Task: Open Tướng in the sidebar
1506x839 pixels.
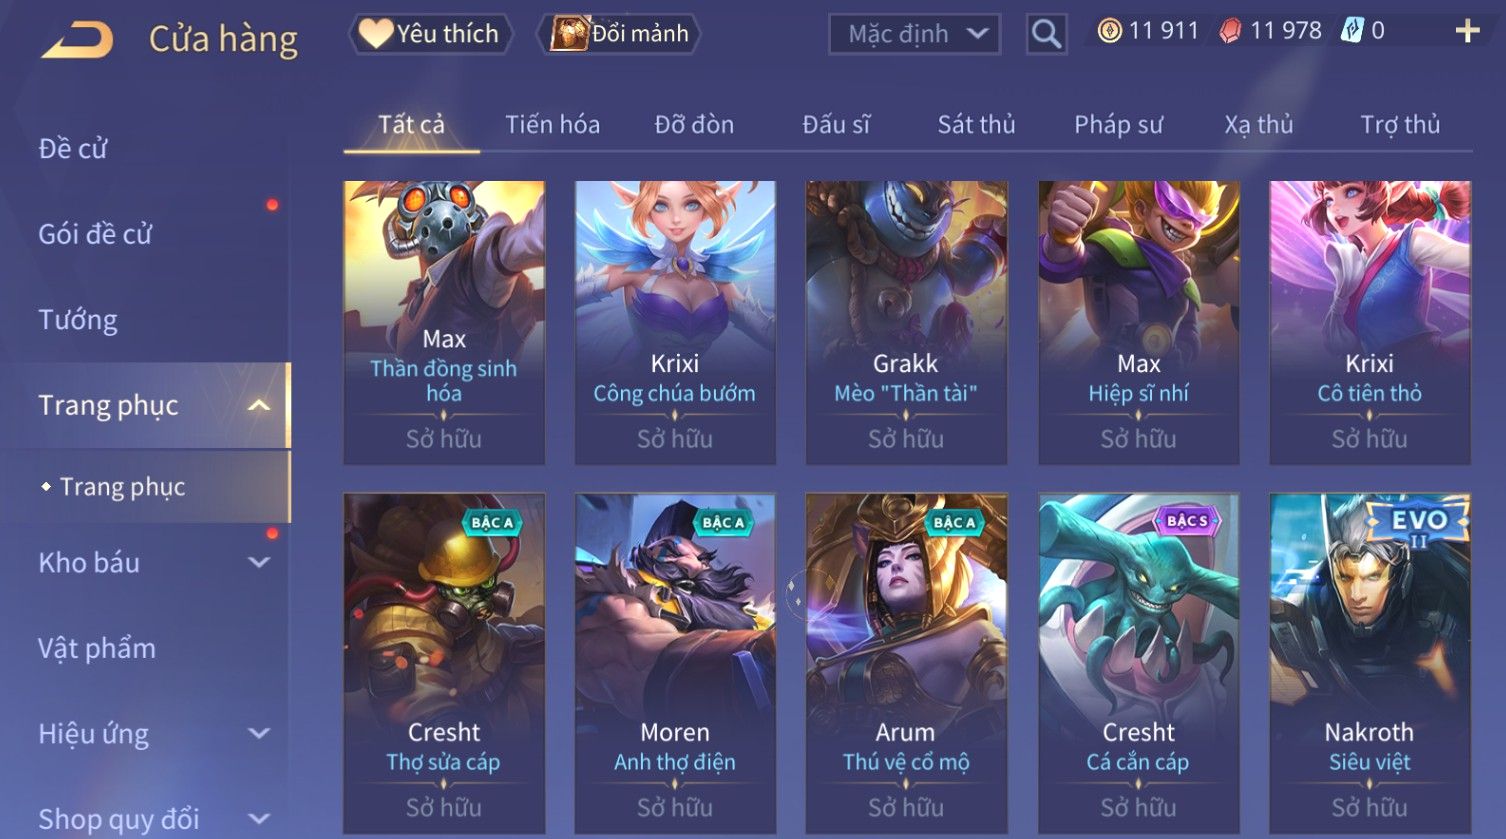Action: pos(78,320)
